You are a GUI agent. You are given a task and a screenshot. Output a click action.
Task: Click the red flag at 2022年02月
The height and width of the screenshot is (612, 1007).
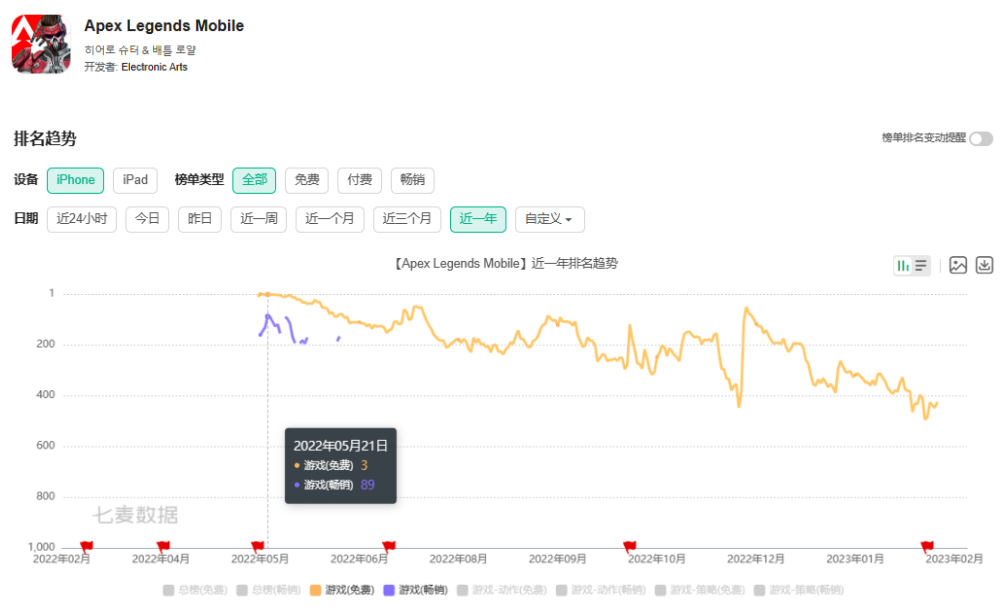(87, 546)
